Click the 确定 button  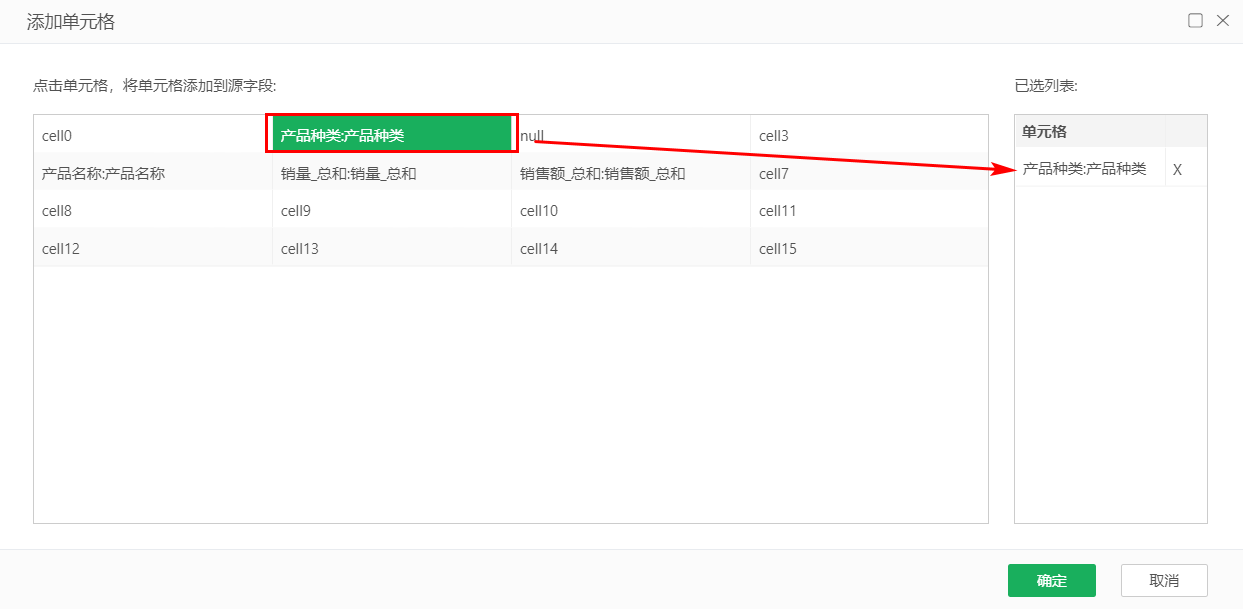[1051, 581]
